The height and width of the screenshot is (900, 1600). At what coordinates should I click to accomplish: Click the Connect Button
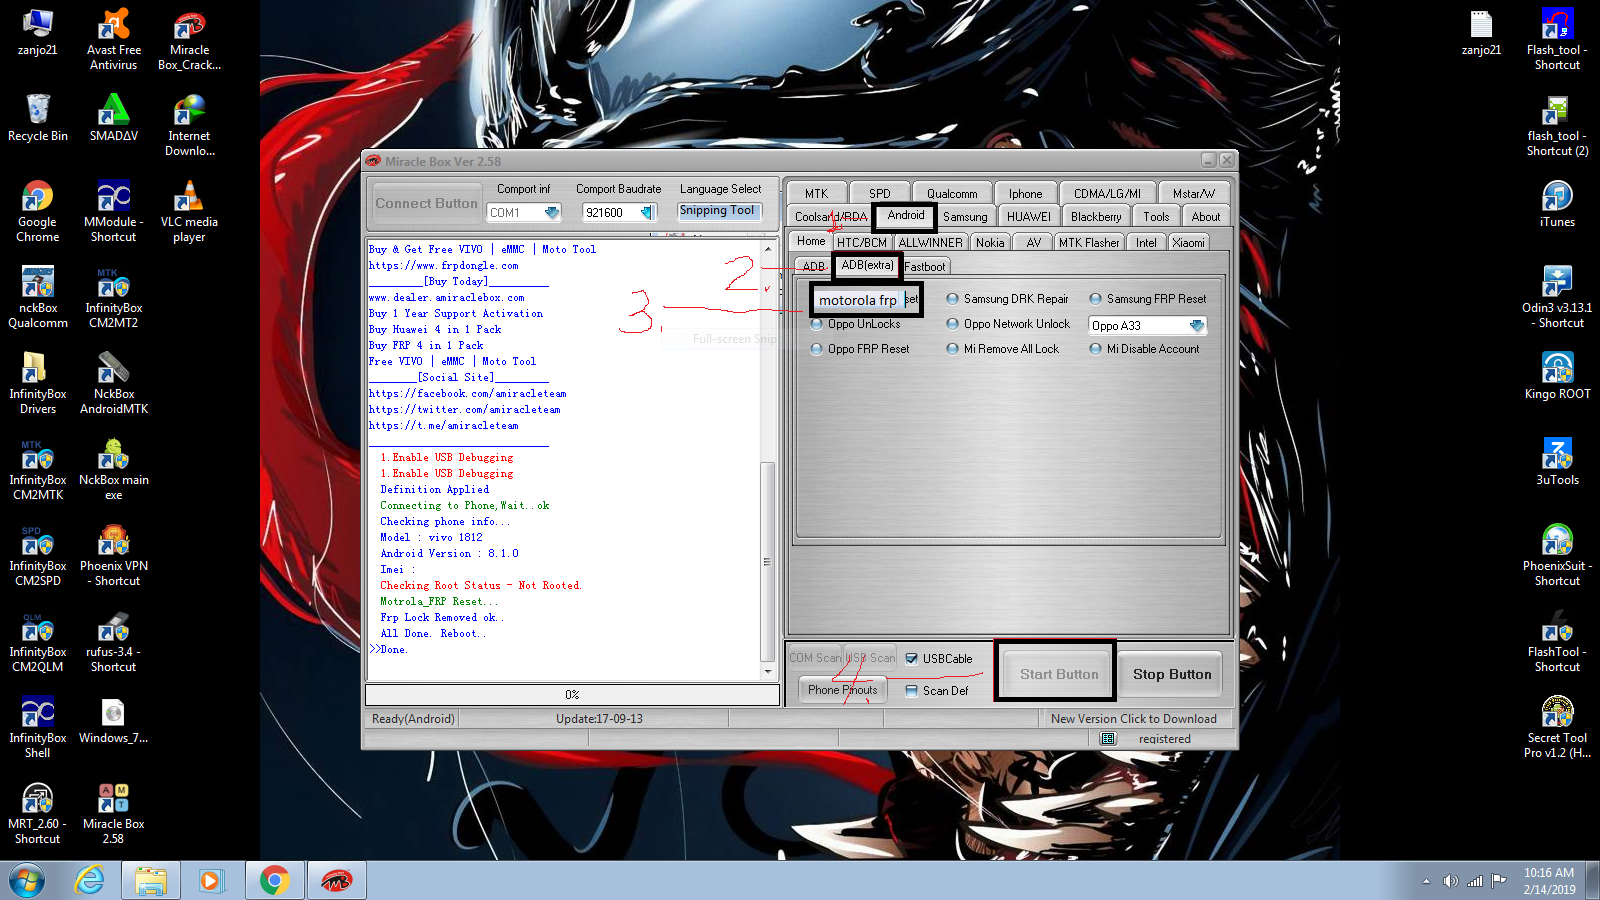coord(426,203)
